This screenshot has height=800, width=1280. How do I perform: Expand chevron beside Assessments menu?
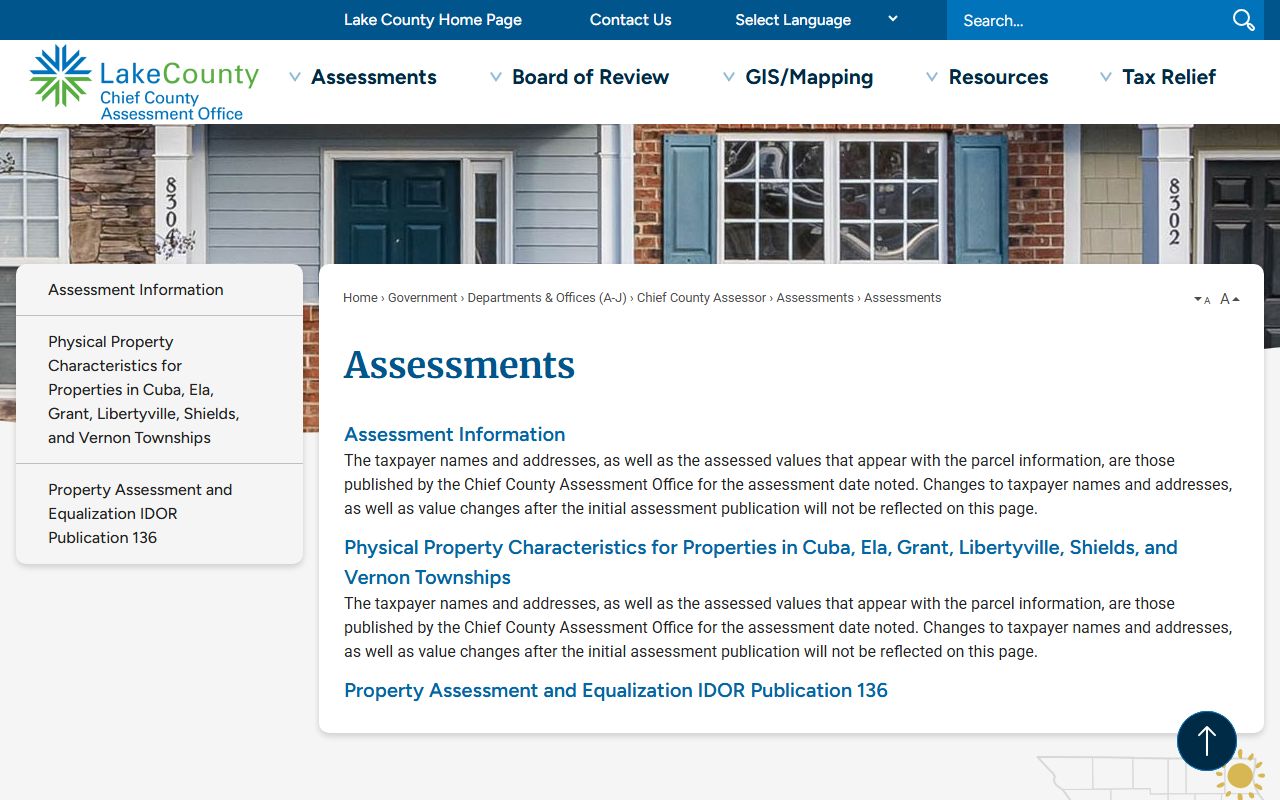[295, 77]
